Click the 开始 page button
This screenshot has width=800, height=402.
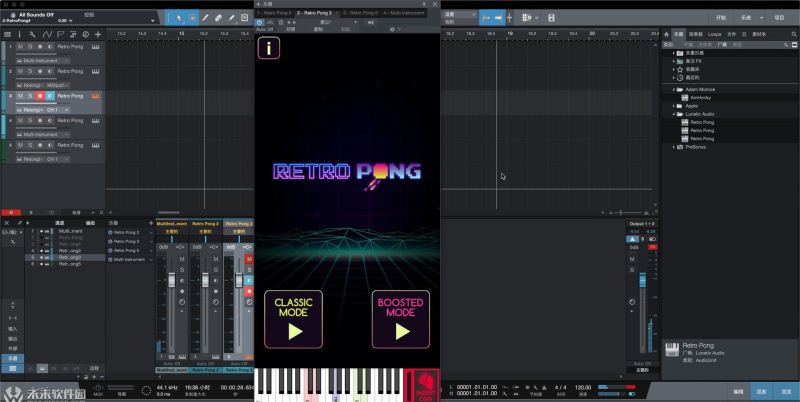click(720, 18)
